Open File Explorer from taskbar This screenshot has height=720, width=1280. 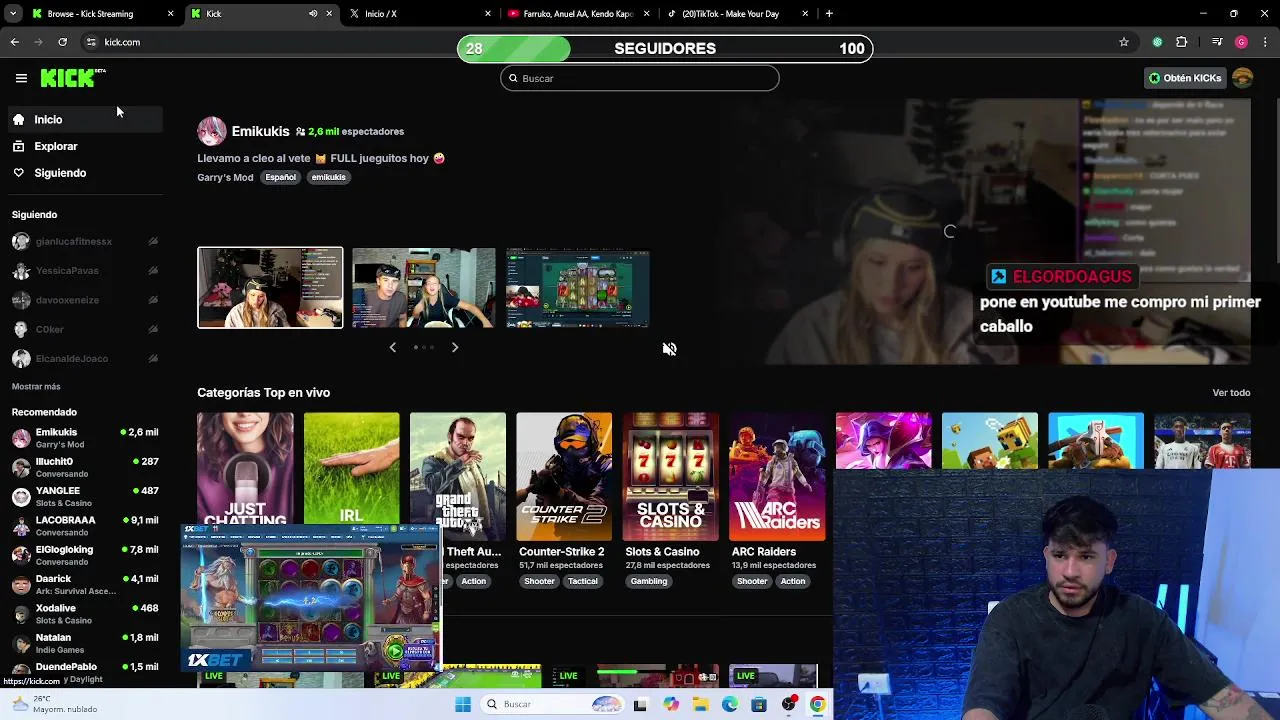[x=701, y=704]
